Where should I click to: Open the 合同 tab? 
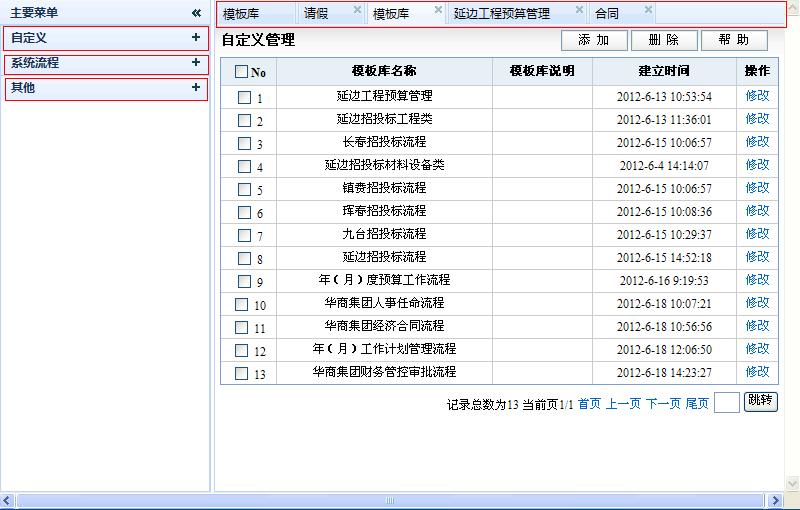tap(607, 14)
